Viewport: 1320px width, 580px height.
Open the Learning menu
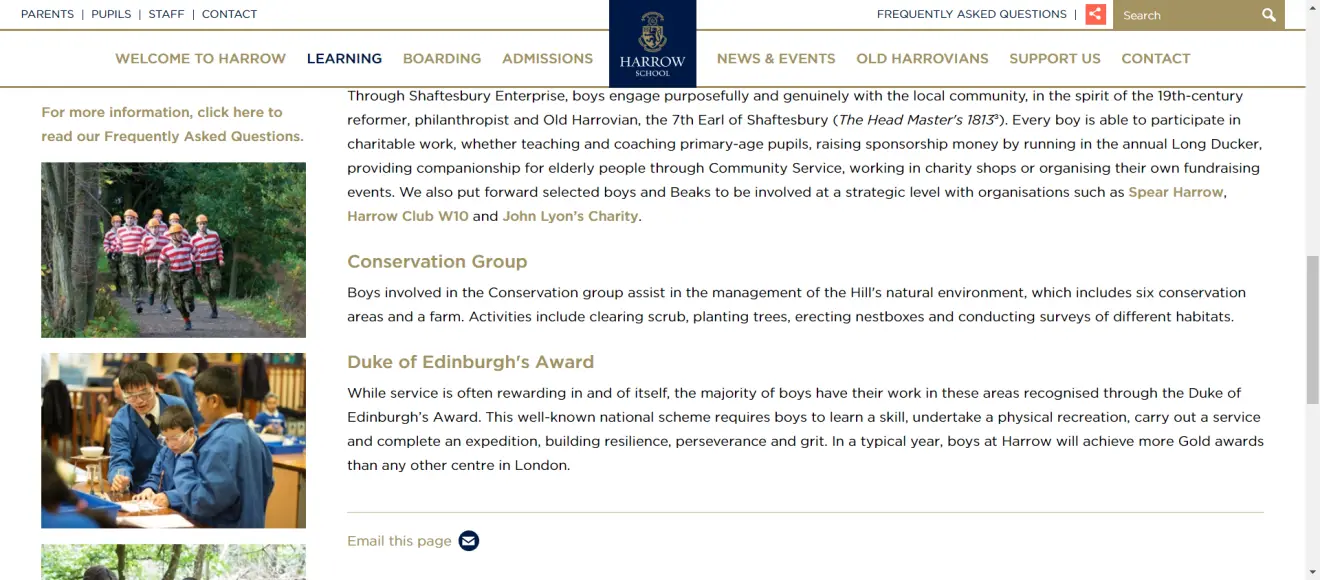coord(344,58)
